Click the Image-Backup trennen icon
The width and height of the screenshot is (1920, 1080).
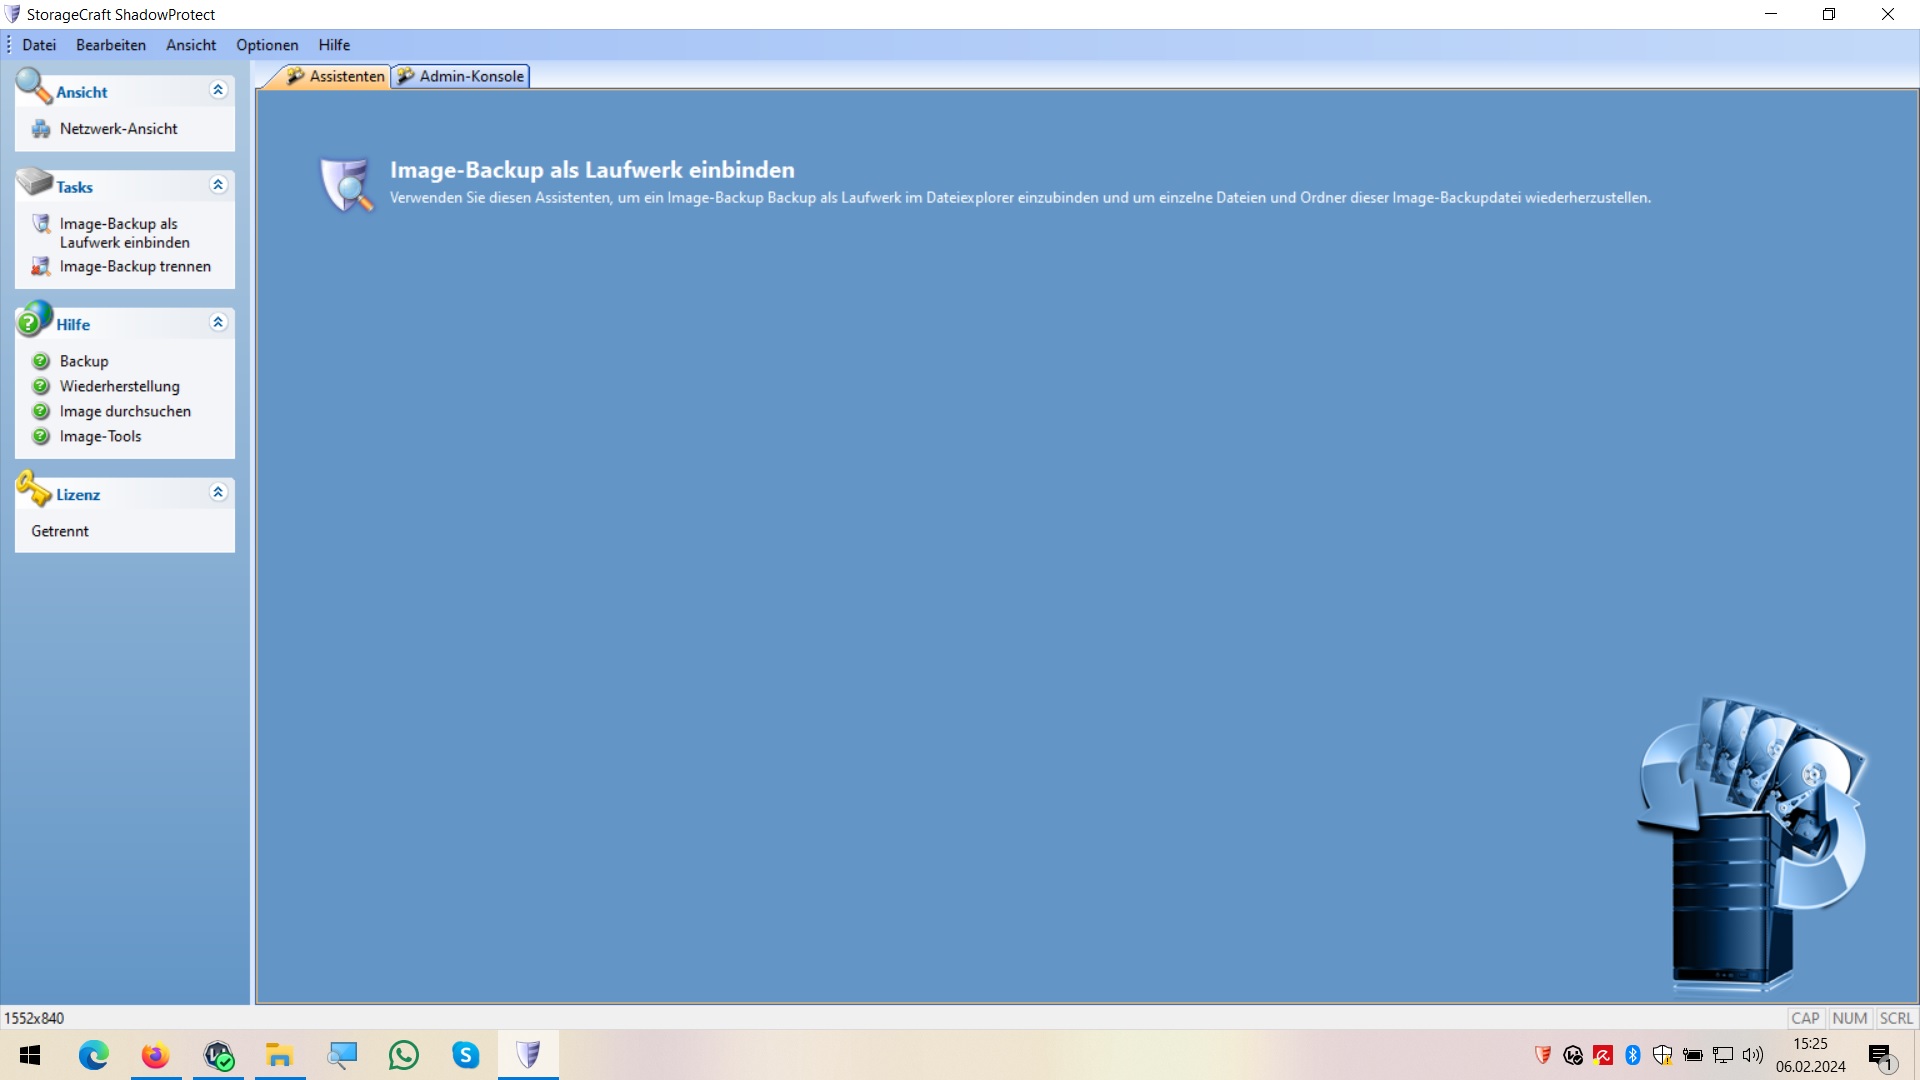point(41,267)
